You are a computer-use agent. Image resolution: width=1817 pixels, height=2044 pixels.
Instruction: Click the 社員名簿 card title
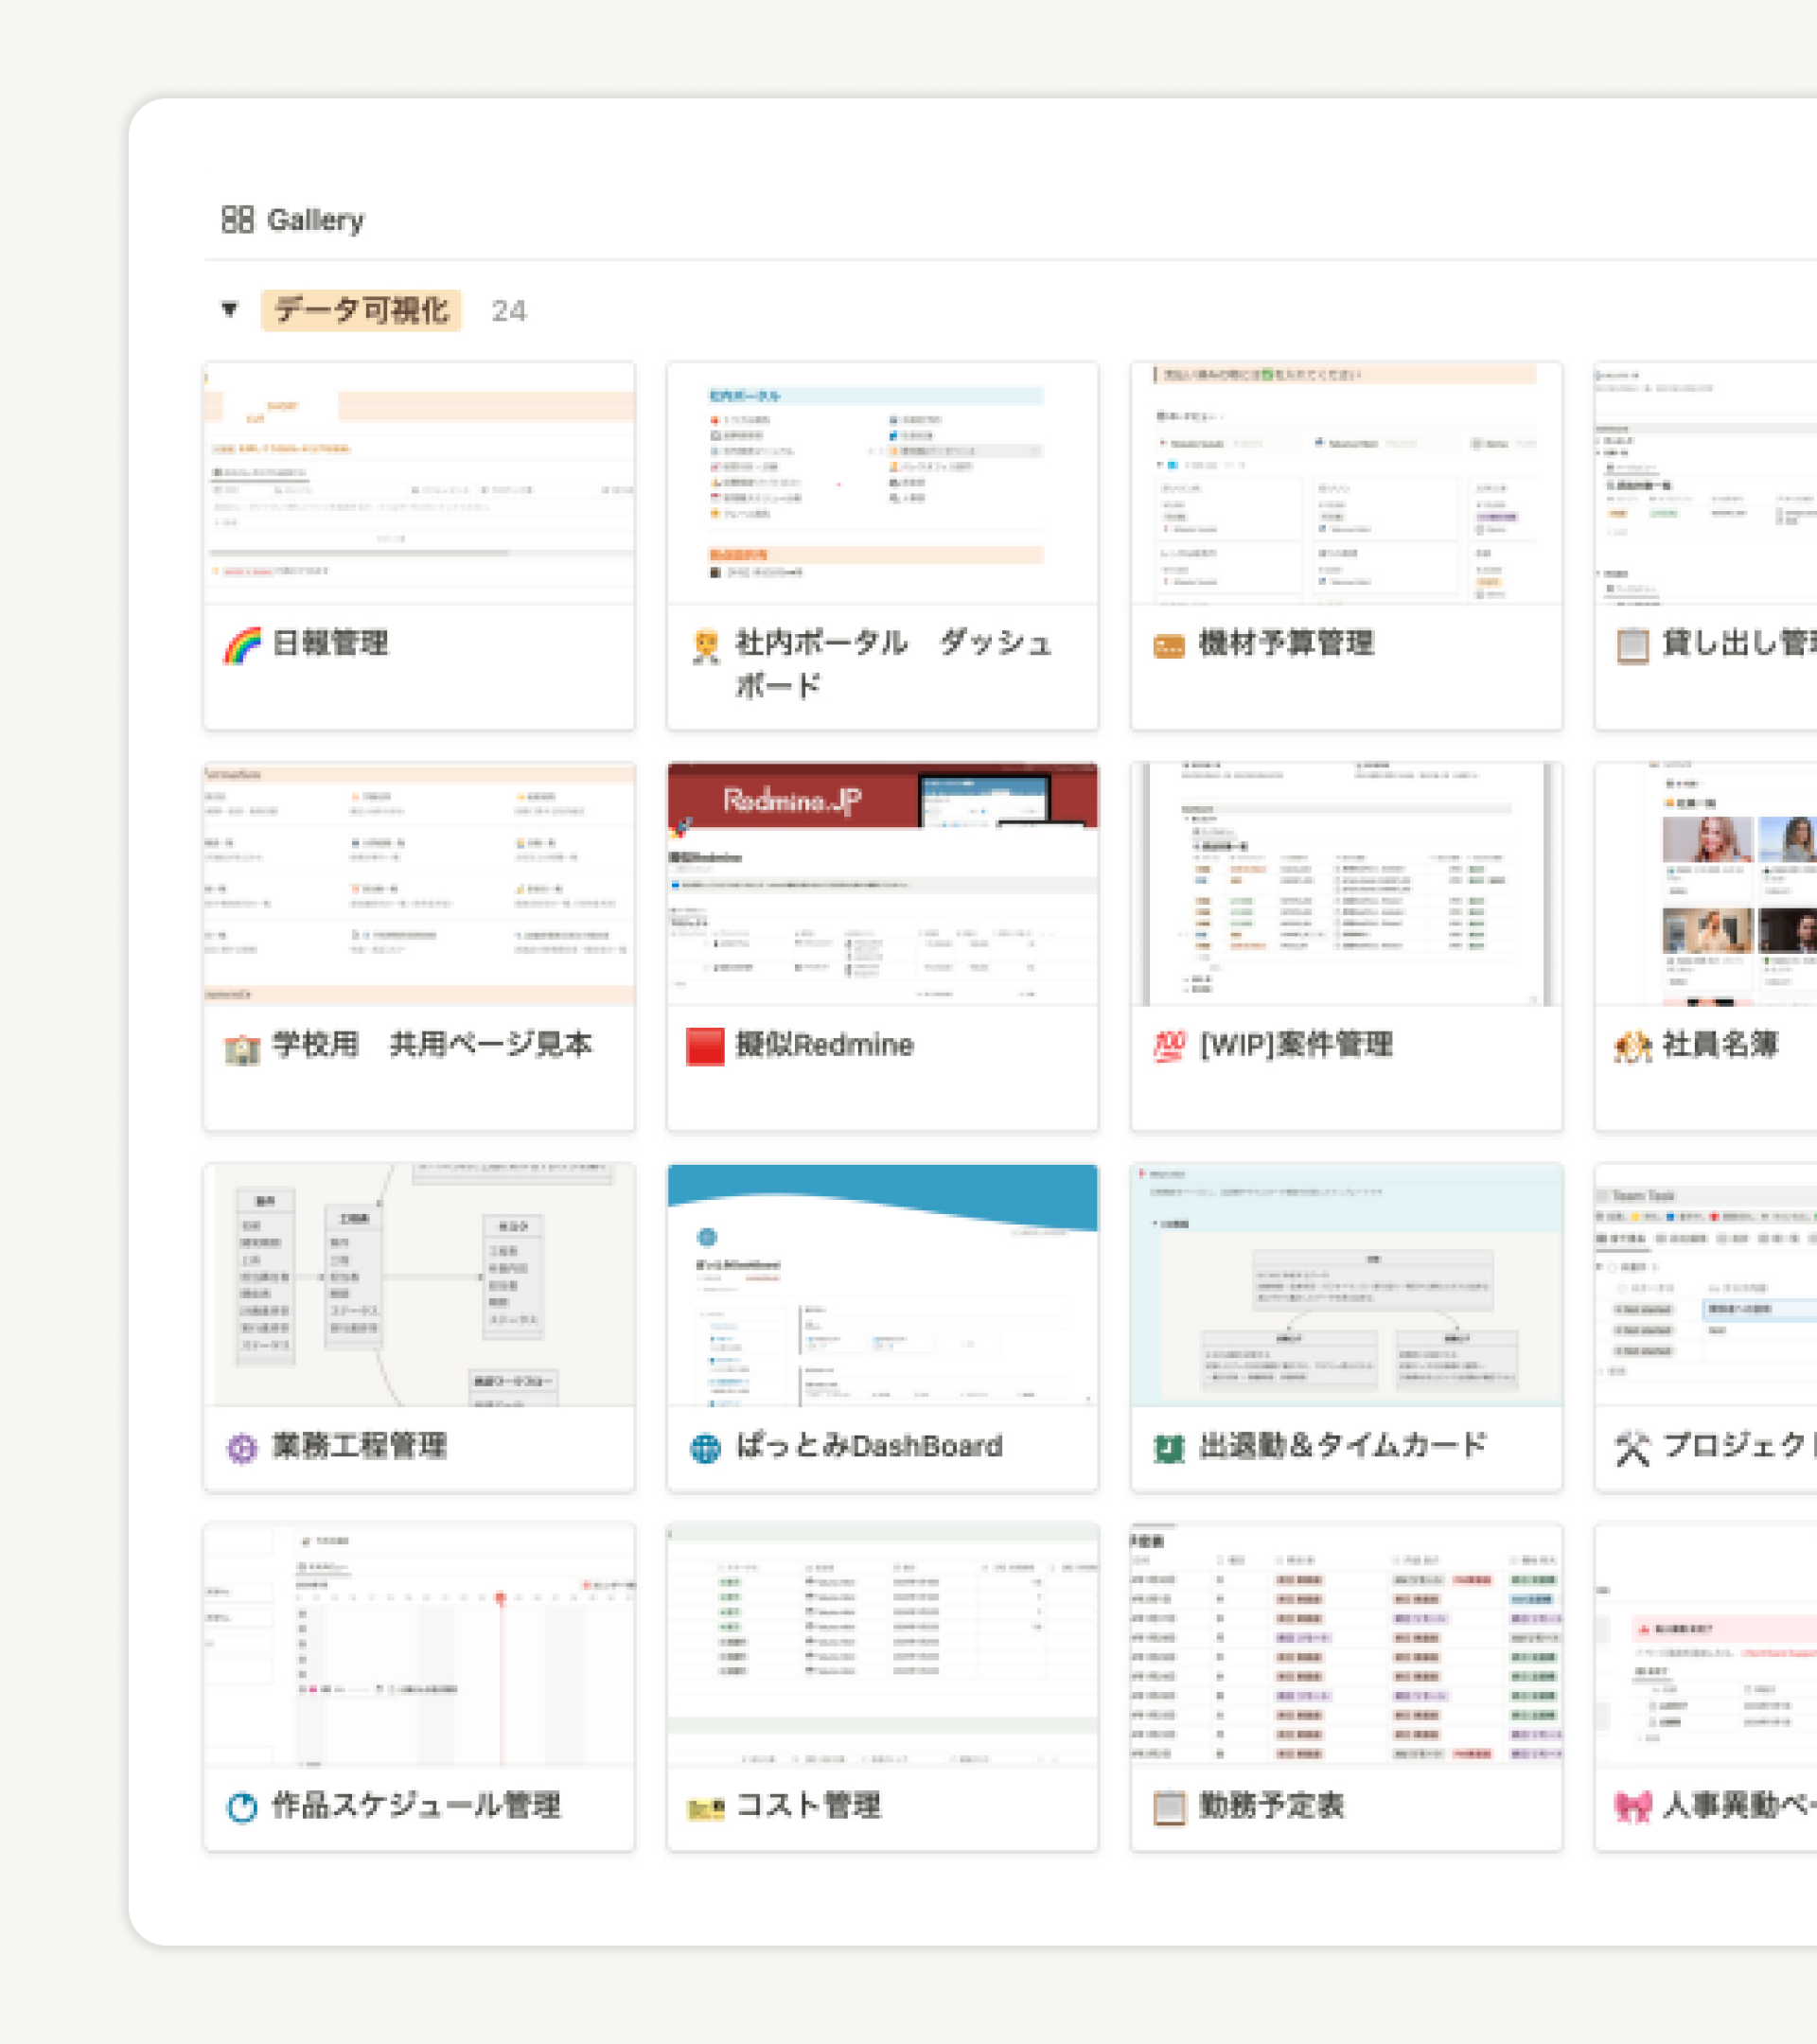[1720, 1044]
